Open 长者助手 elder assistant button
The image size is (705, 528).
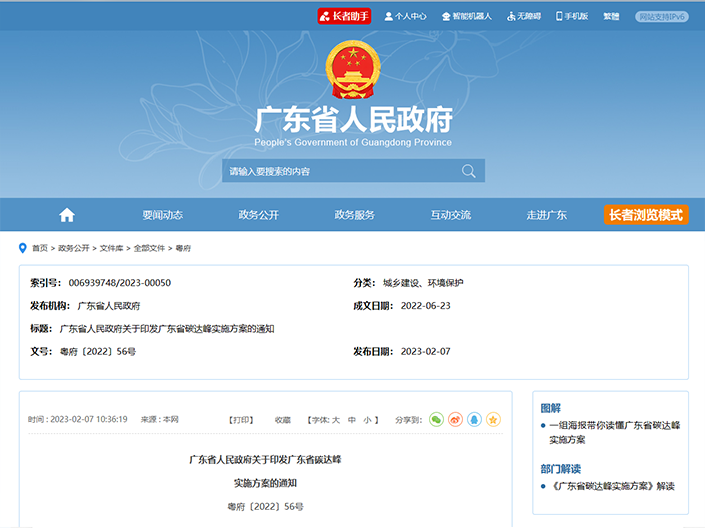click(x=343, y=16)
